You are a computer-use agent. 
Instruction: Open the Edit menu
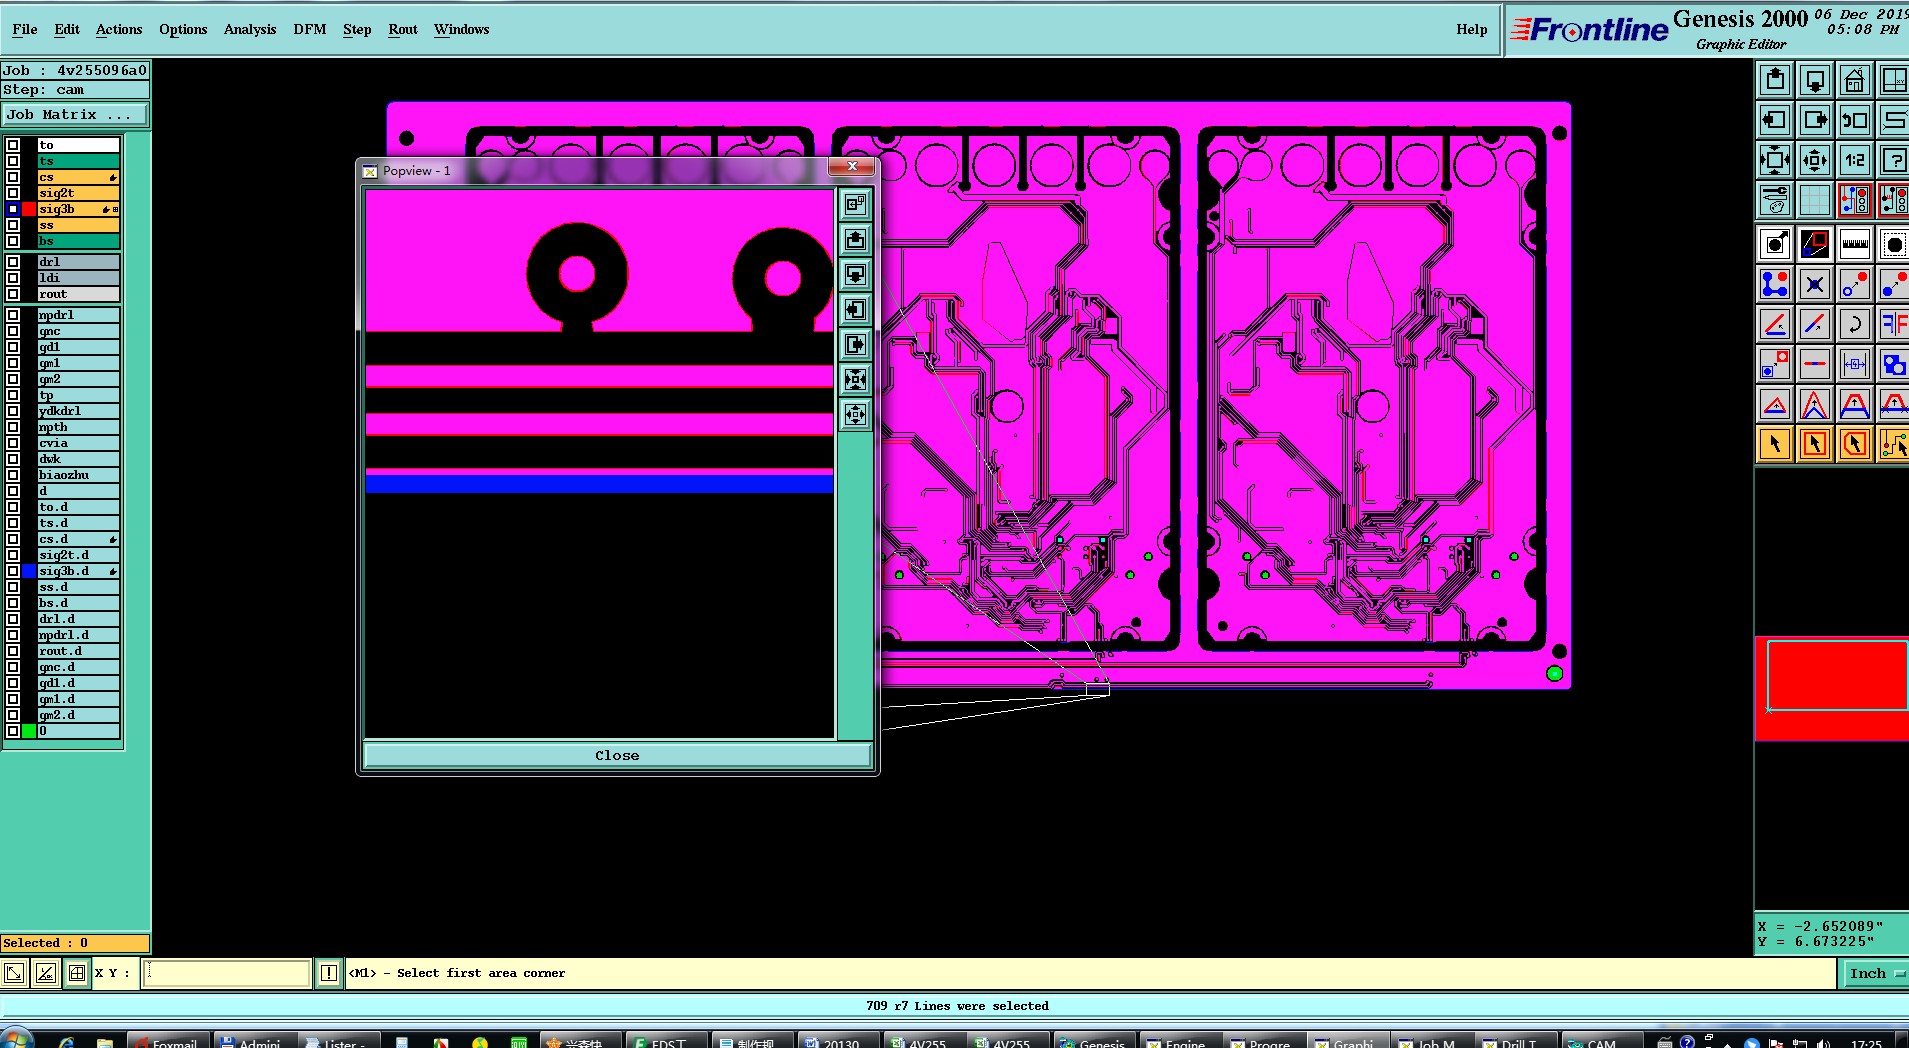click(67, 29)
